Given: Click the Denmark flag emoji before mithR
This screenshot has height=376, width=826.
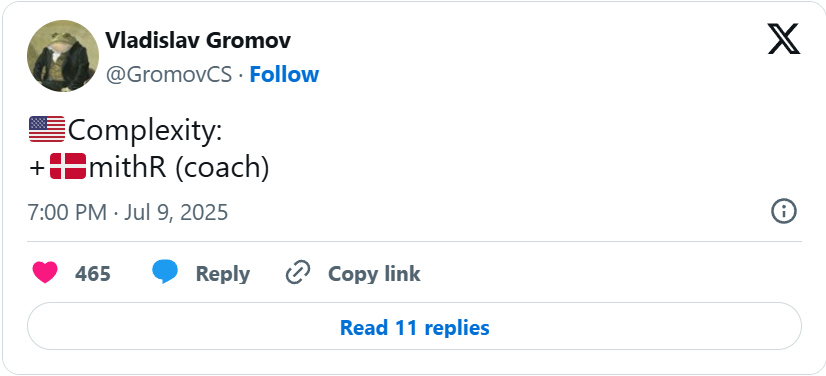Looking at the screenshot, I should (x=68, y=166).
